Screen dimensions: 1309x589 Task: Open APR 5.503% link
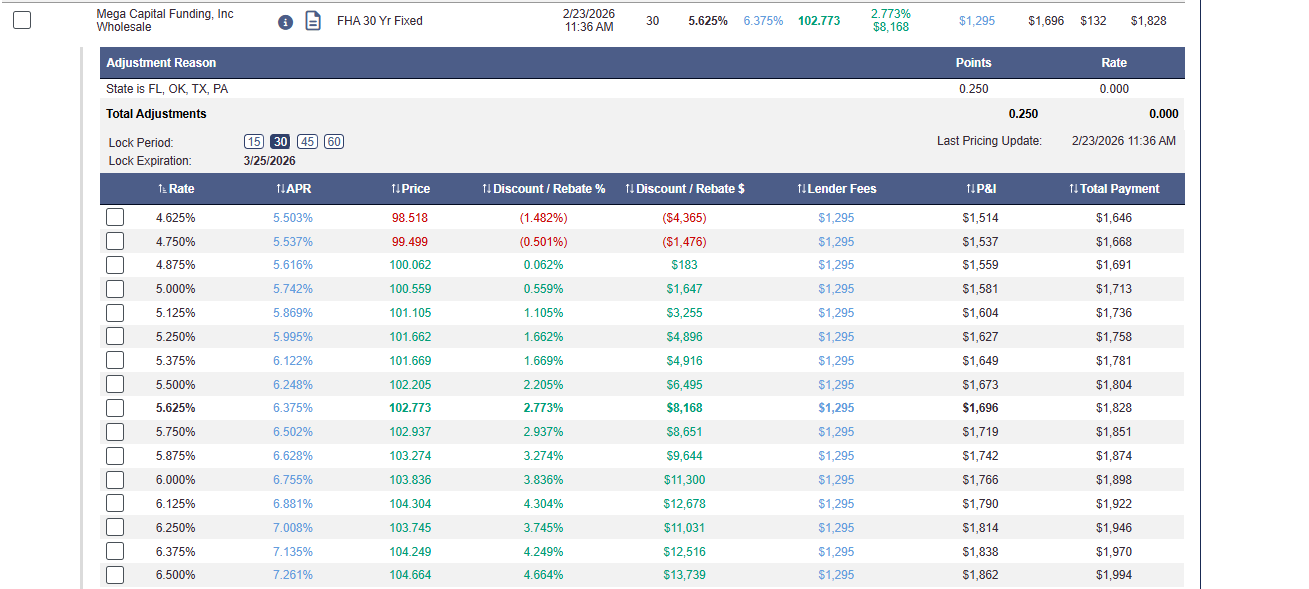point(293,218)
